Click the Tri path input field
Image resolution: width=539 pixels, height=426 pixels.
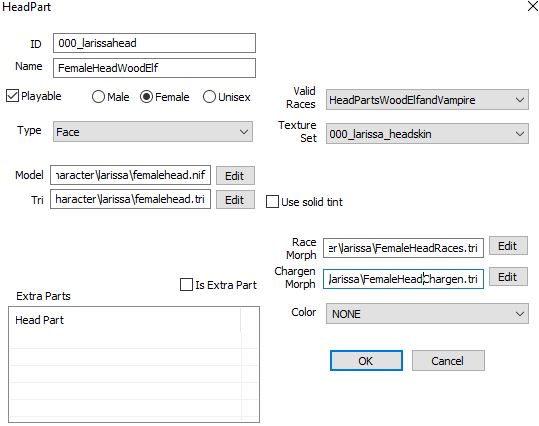click(x=130, y=199)
